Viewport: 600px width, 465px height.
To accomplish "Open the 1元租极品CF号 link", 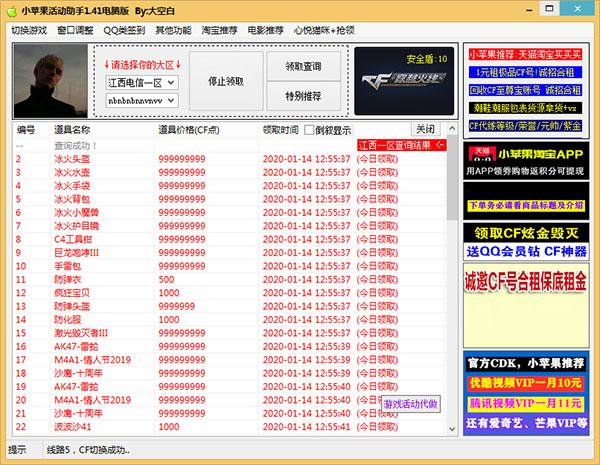I will point(525,72).
